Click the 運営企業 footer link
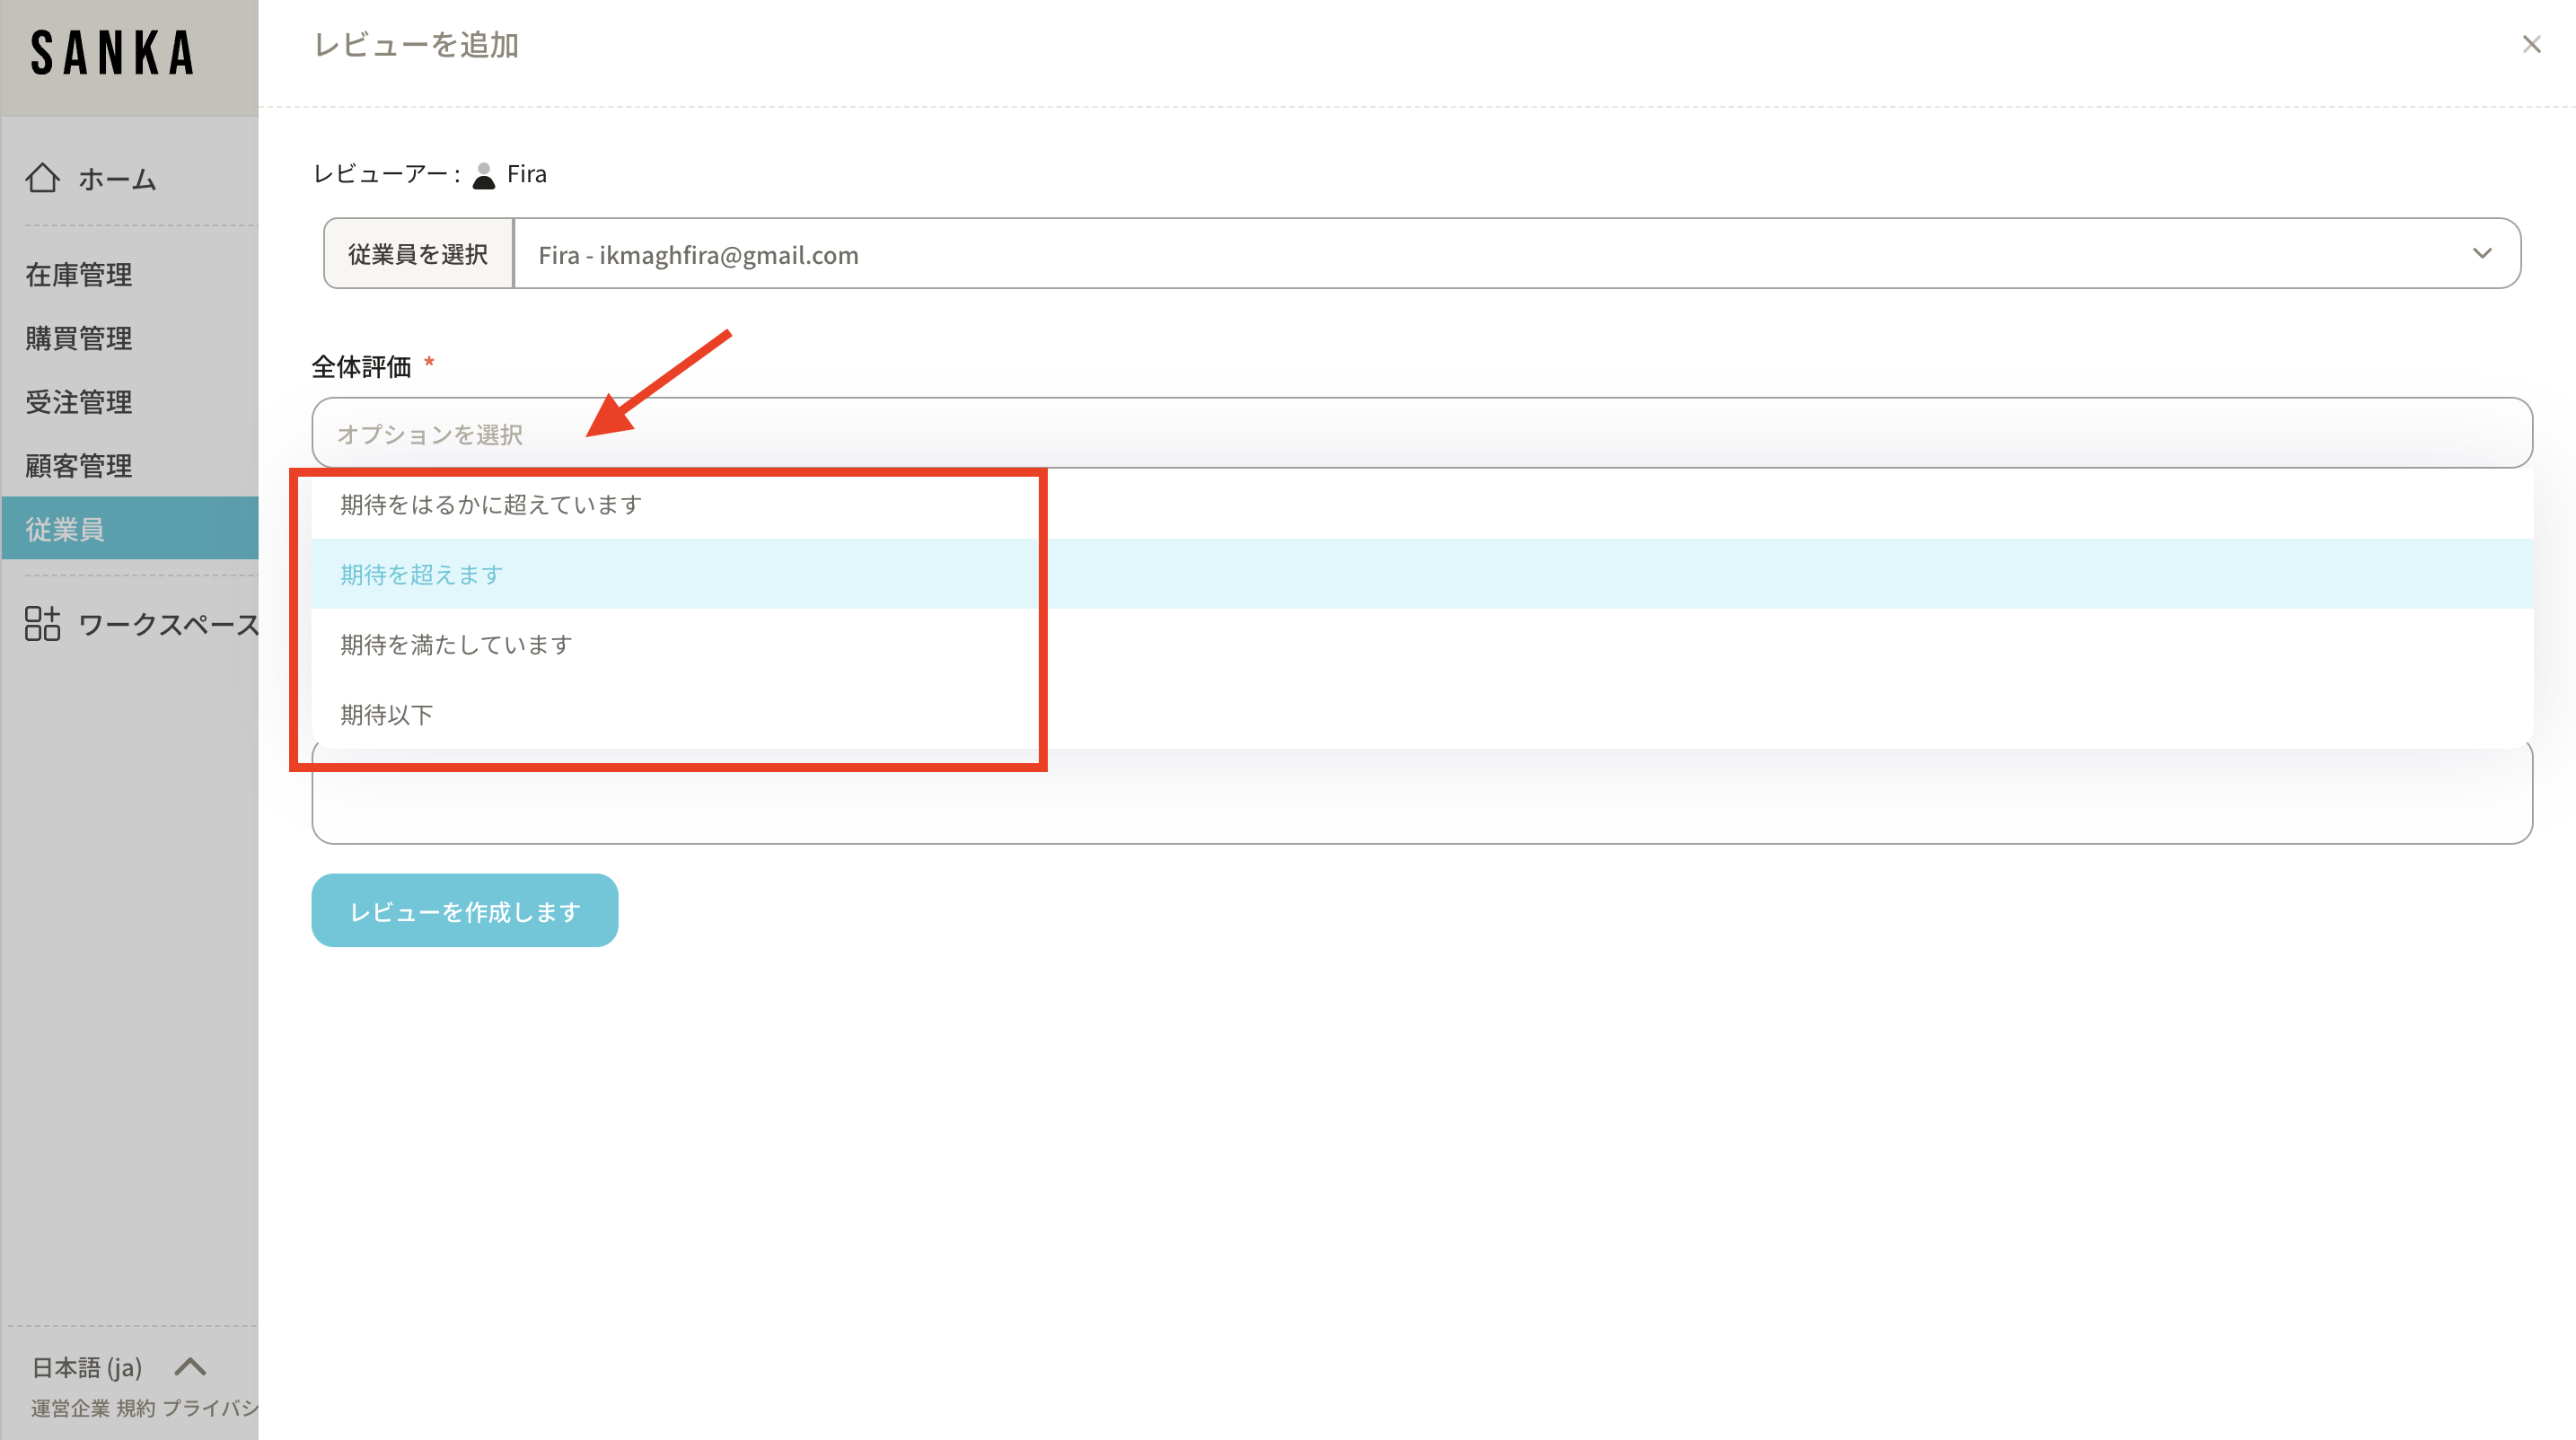This screenshot has width=2576, height=1440. tap(69, 1408)
